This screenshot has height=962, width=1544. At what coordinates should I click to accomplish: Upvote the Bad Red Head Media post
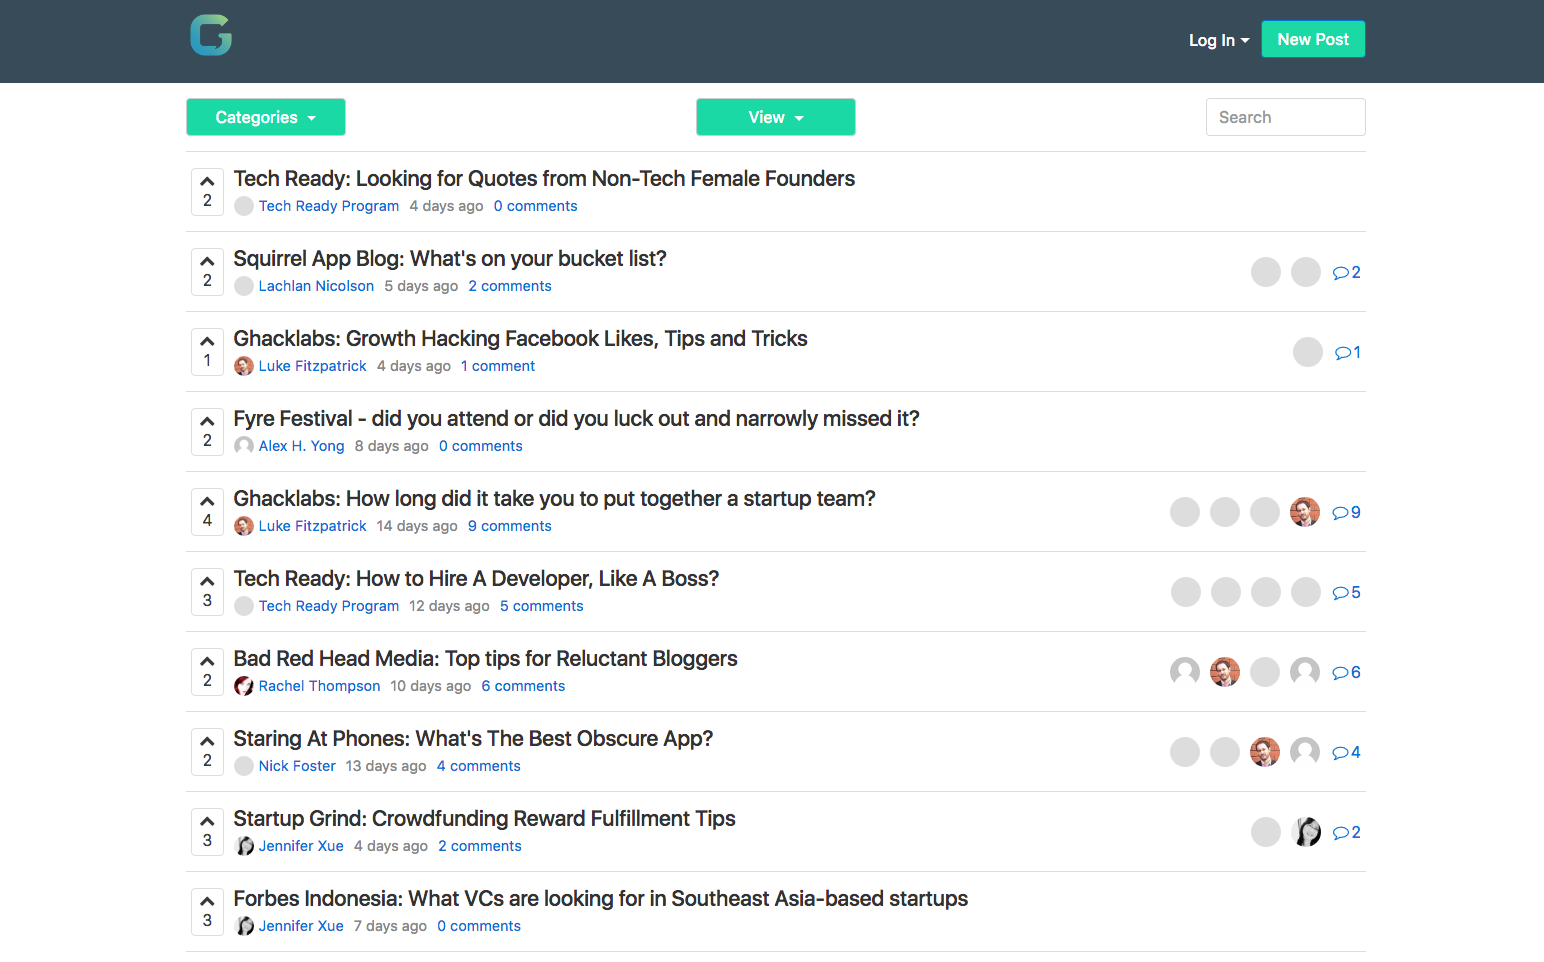pos(207,662)
